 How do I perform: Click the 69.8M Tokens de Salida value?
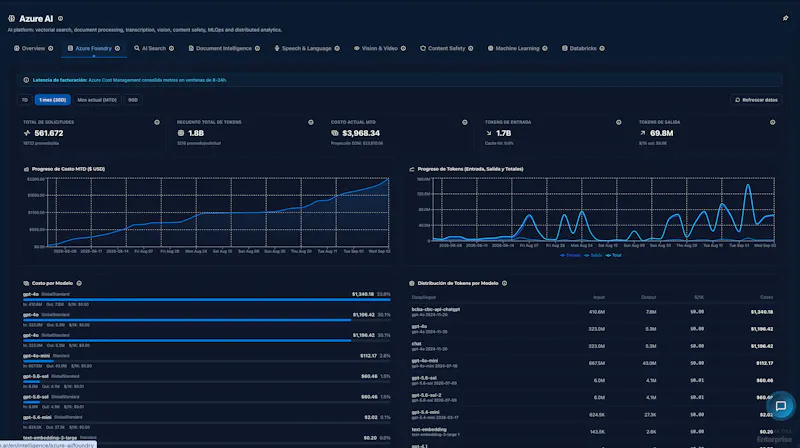[661, 133]
